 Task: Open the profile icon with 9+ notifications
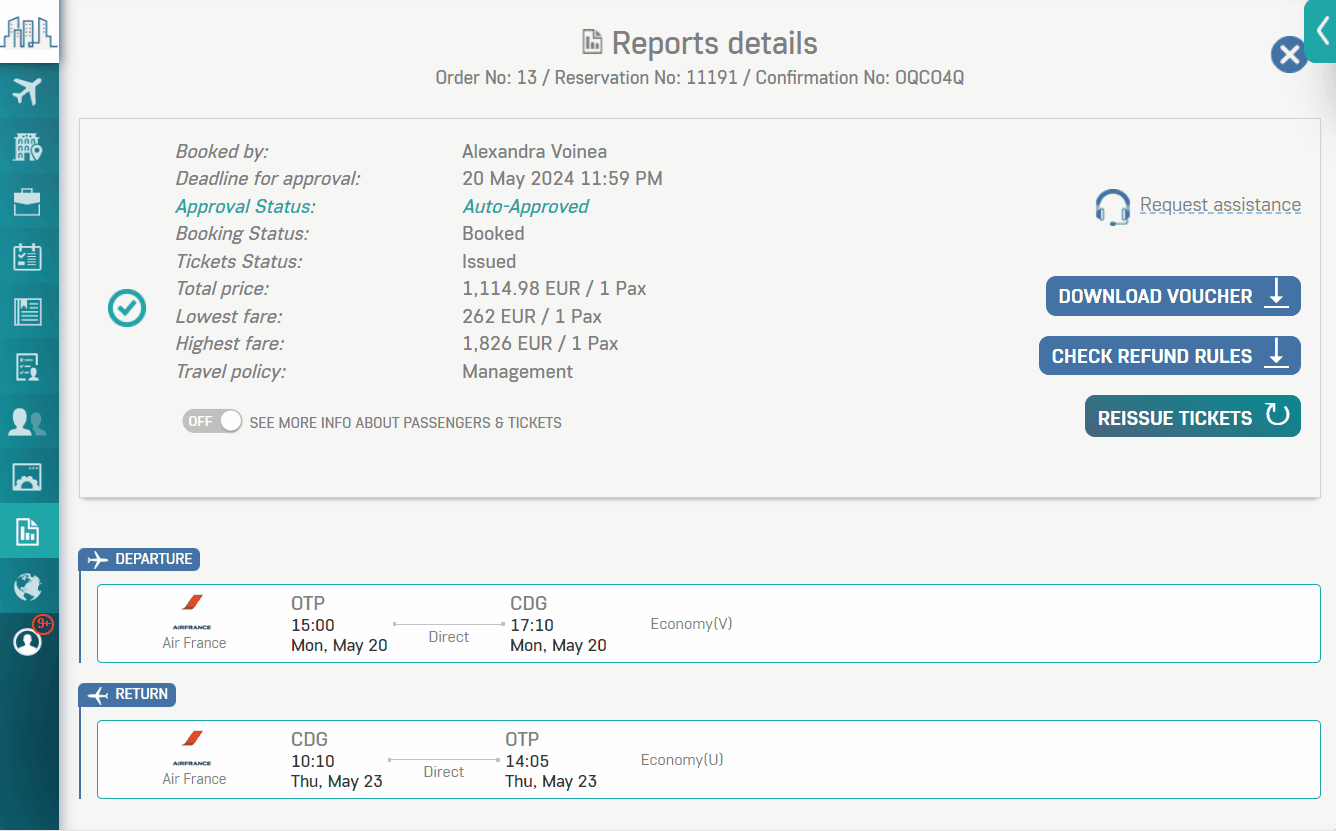[x=27, y=641]
